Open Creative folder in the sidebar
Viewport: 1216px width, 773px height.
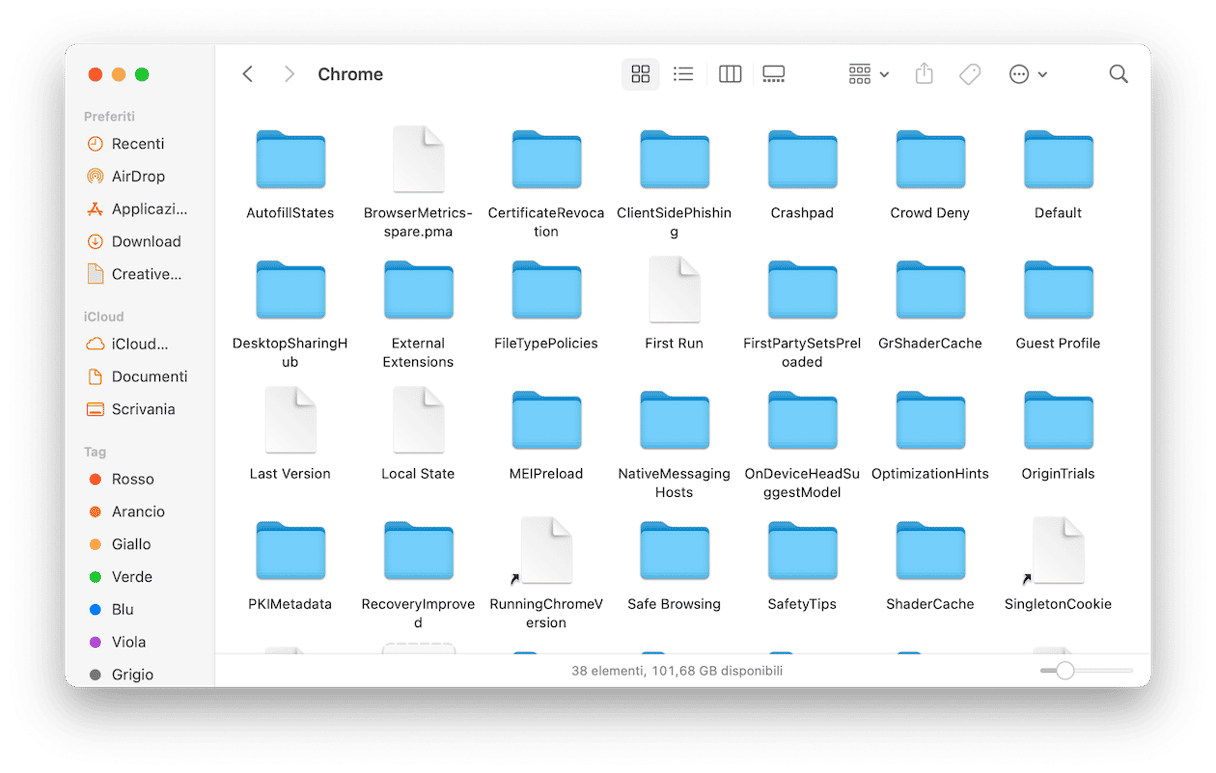click(138, 274)
